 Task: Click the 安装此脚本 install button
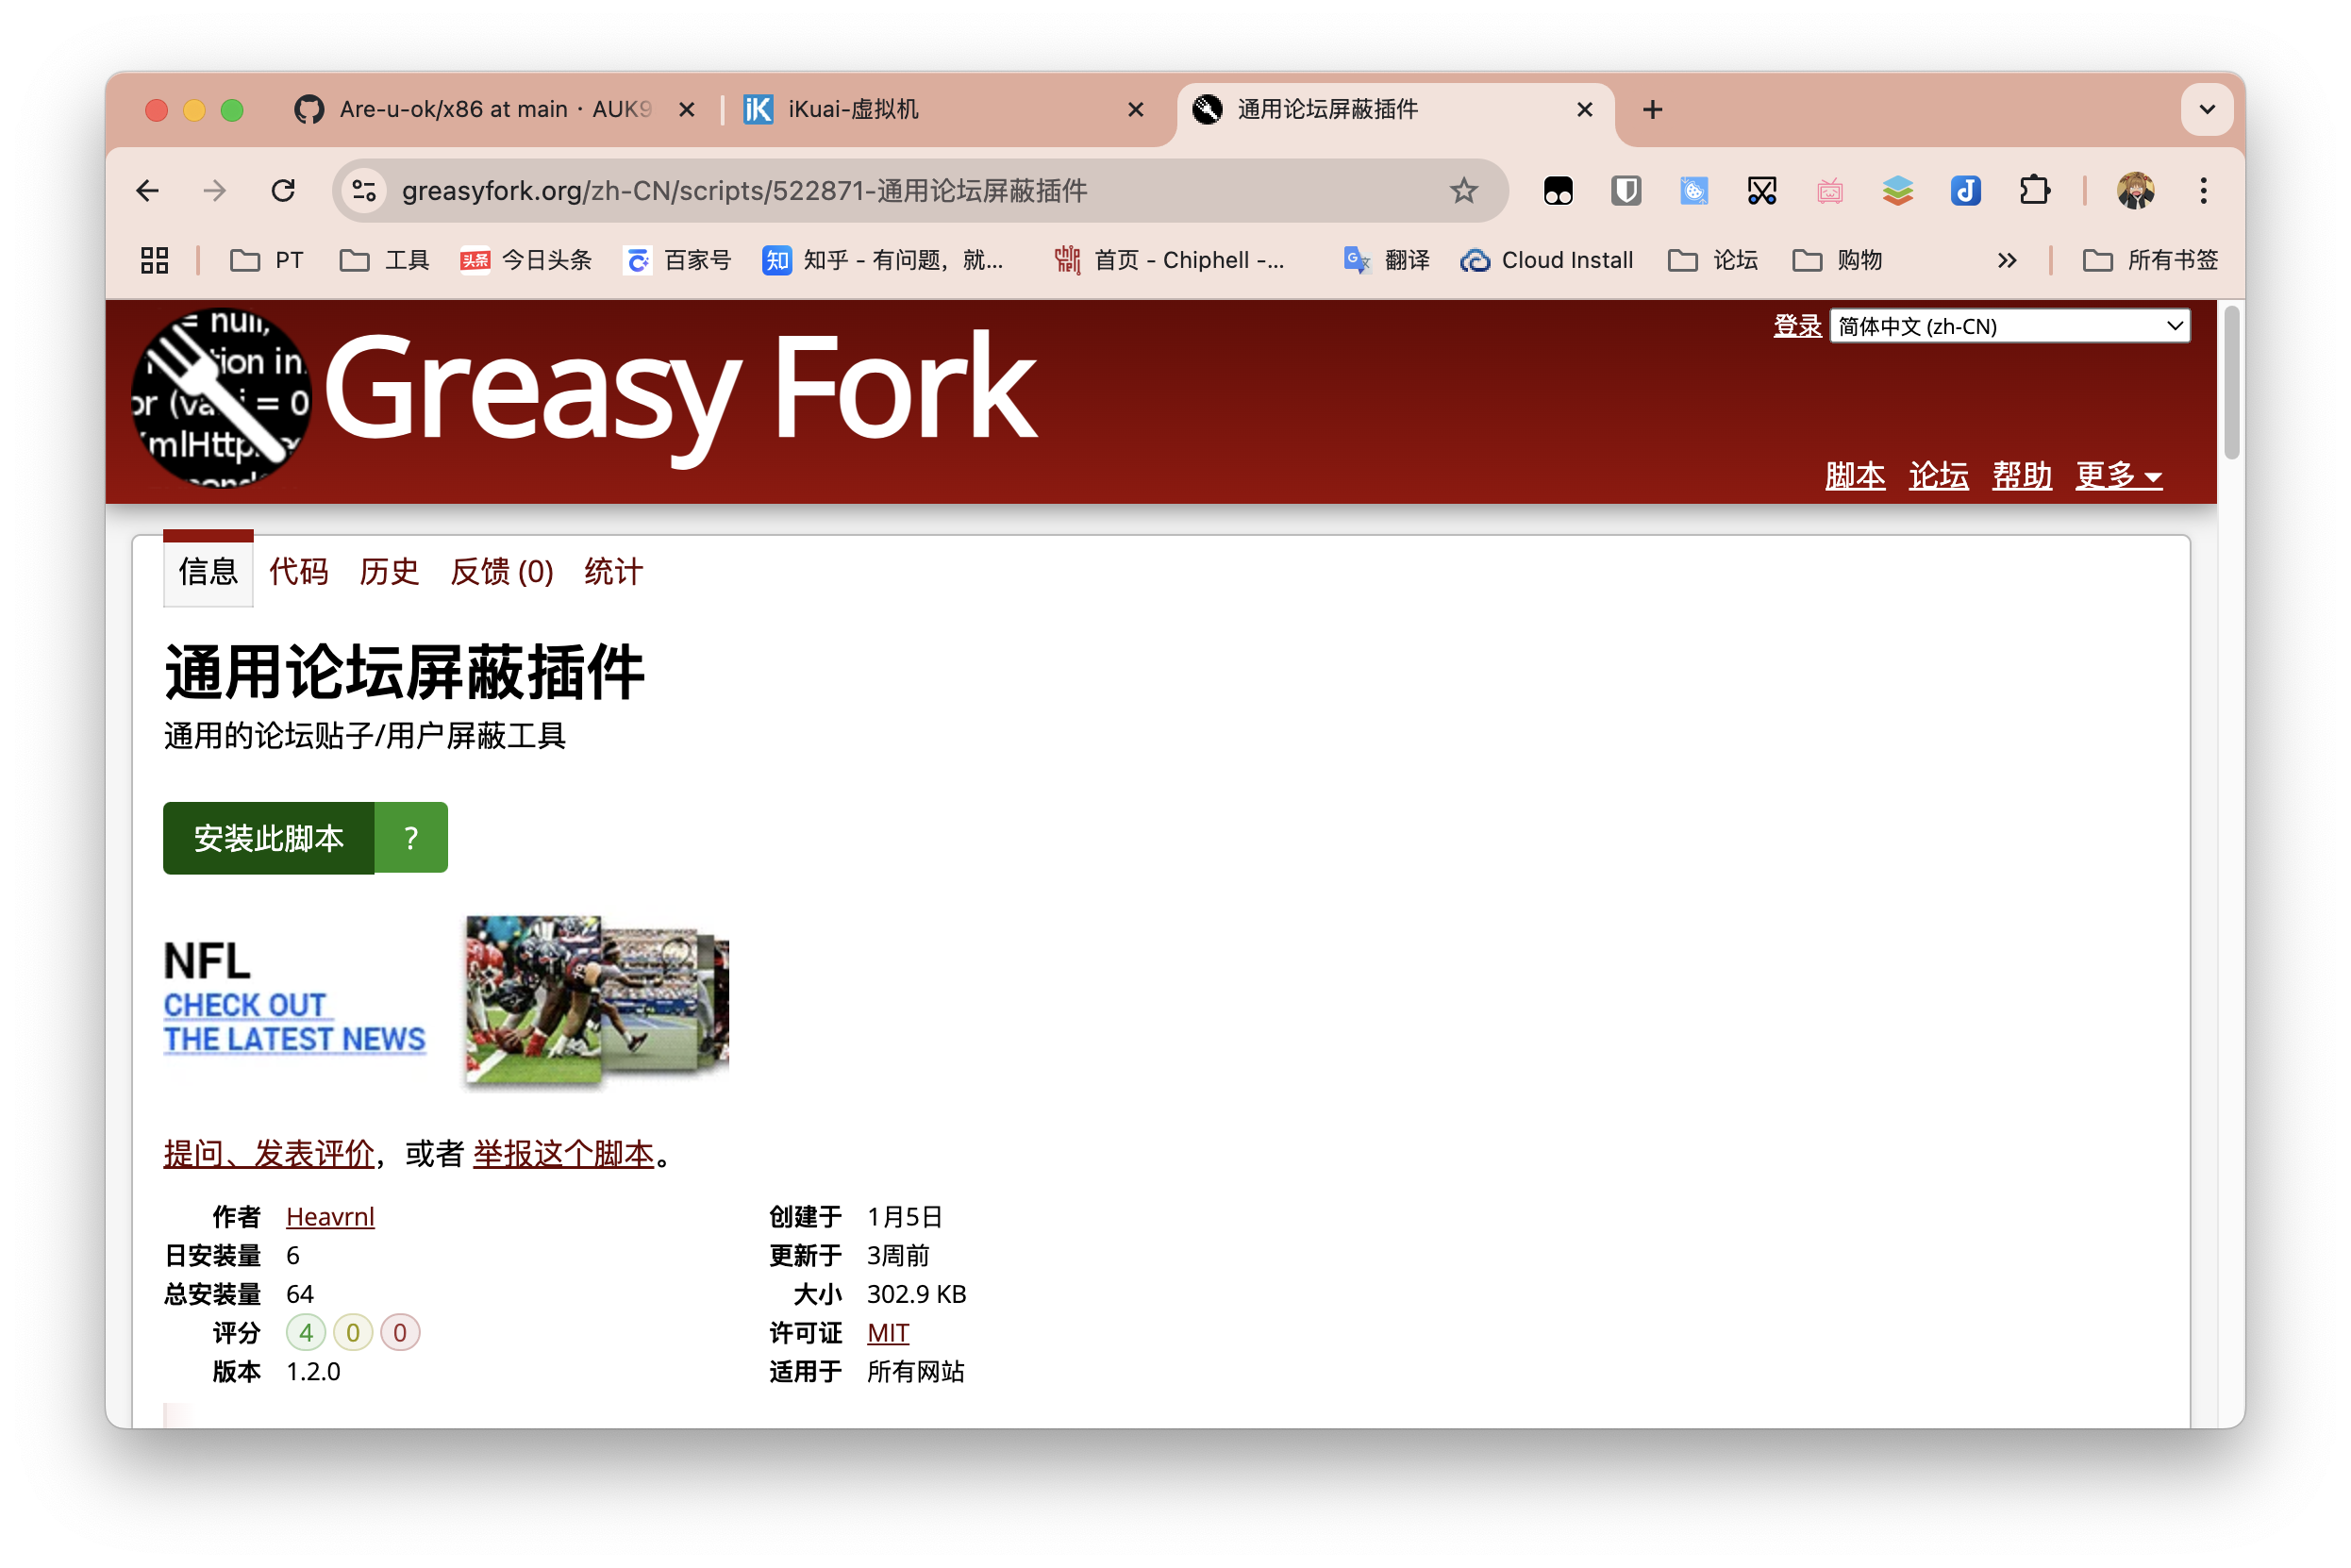tap(269, 837)
